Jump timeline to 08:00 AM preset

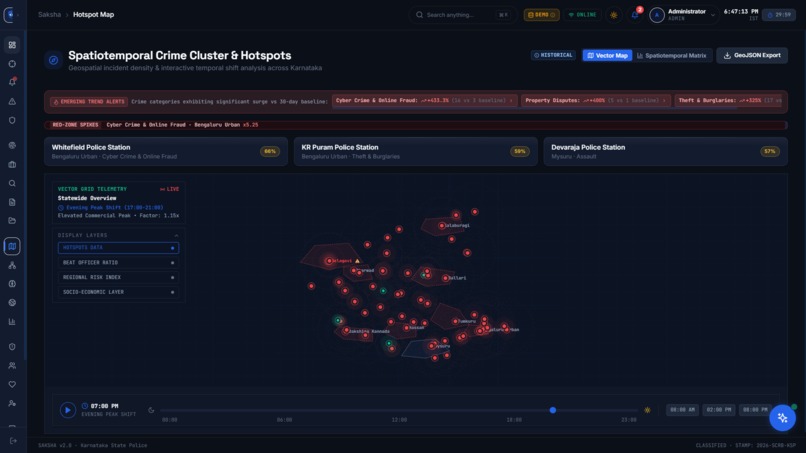click(682, 410)
